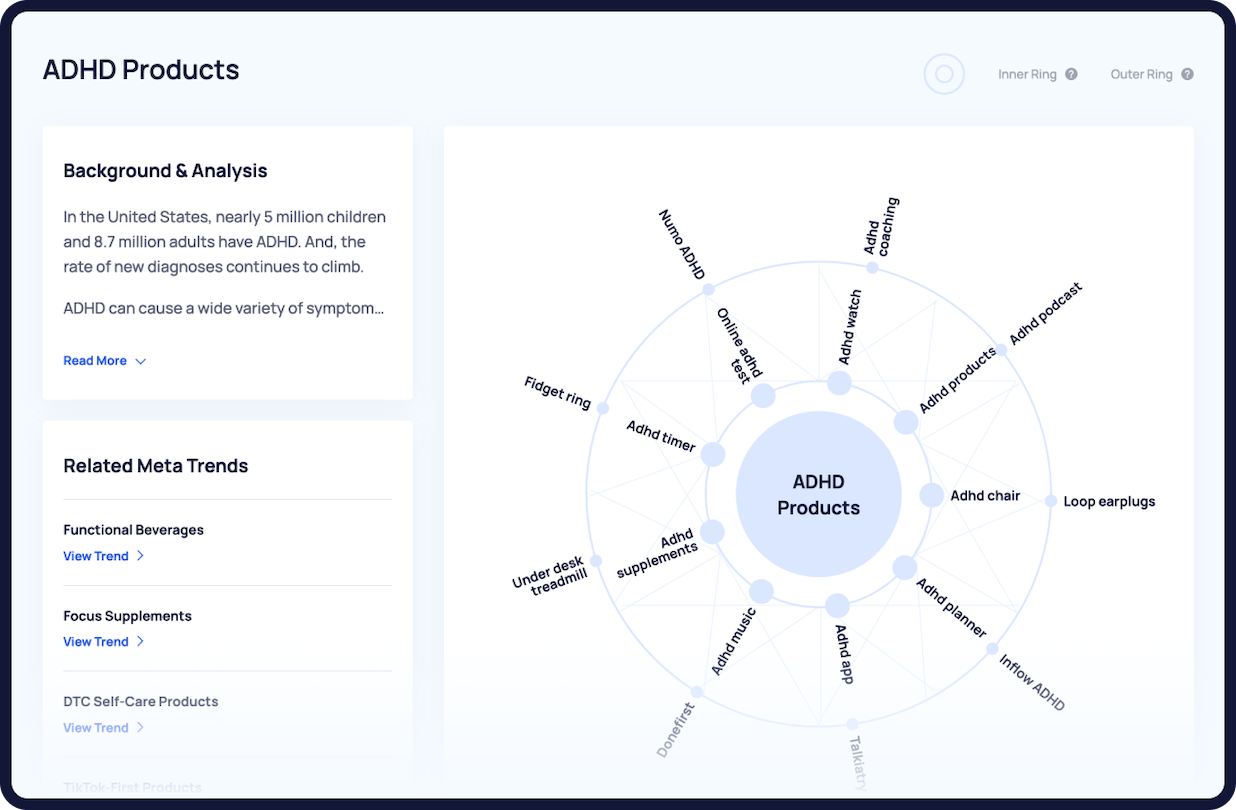Select the Adhd chair node circle
This screenshot has height=810, width=1236.
[932, 495]
